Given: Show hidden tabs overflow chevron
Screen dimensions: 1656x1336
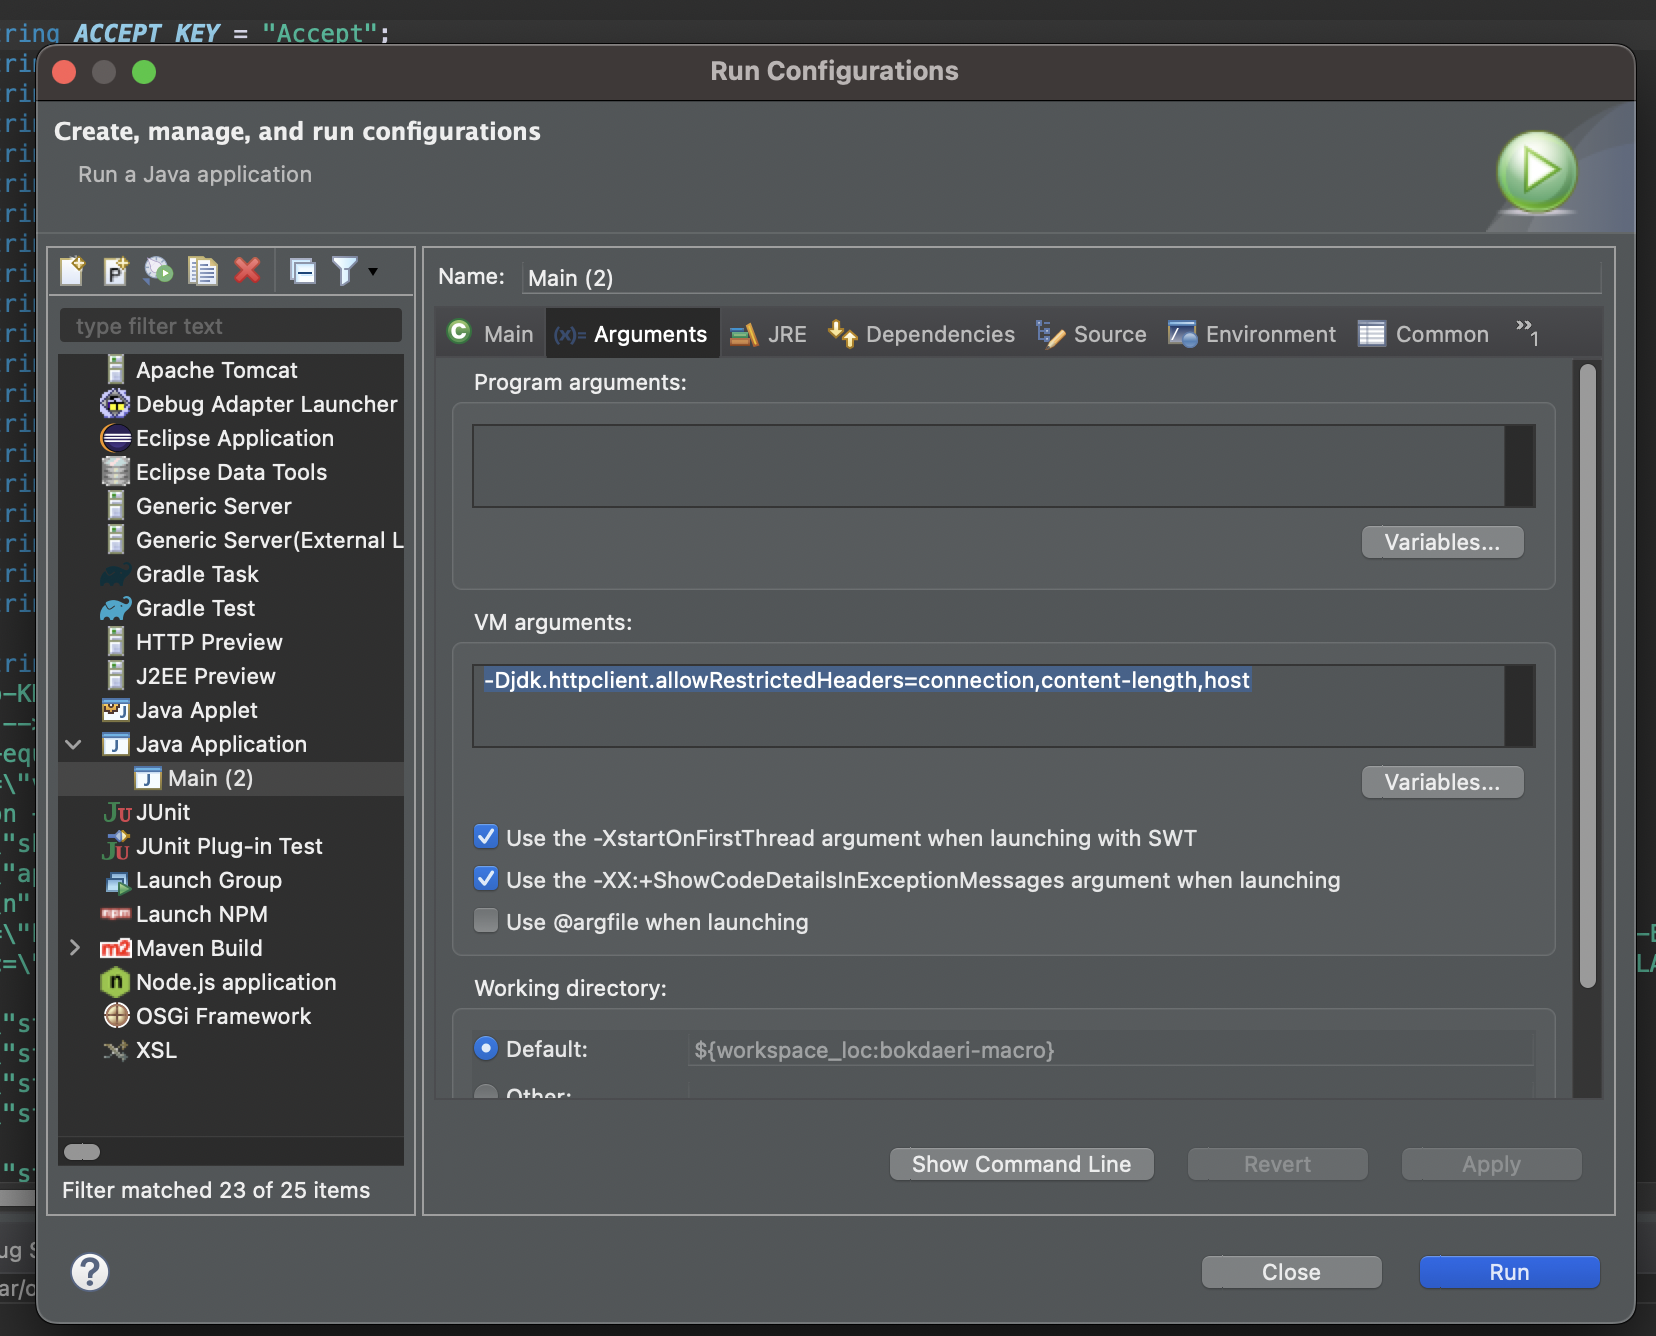Looking at the screenshot, I should [x=1526, y=333].
